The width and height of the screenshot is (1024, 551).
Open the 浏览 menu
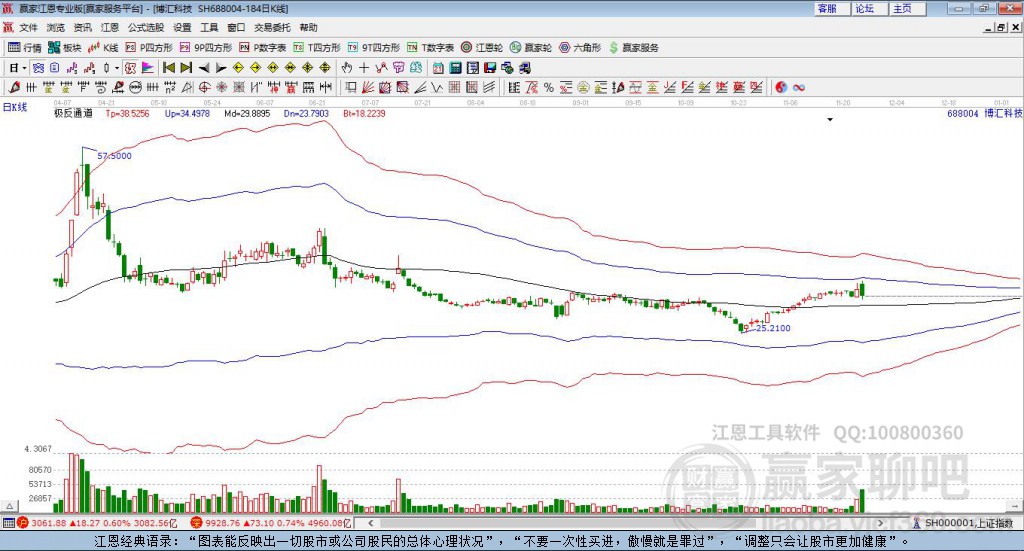click(x=56, y=27)
